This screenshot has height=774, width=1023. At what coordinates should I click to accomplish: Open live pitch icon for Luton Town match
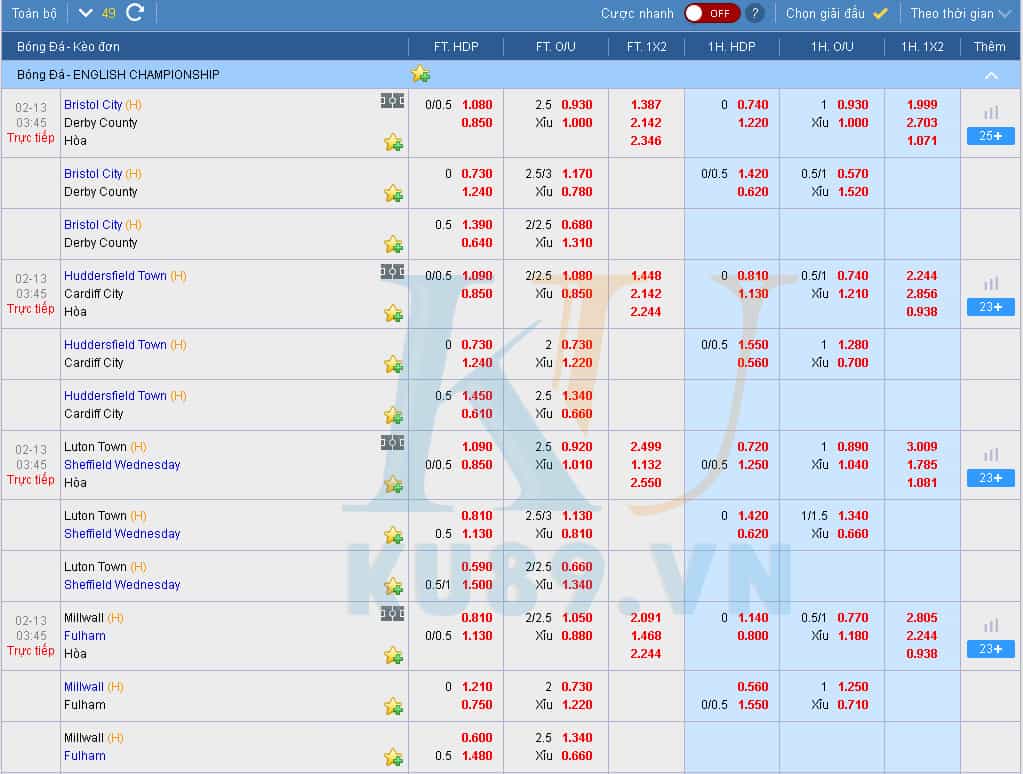pyautogui.click(x=392, y=443)
